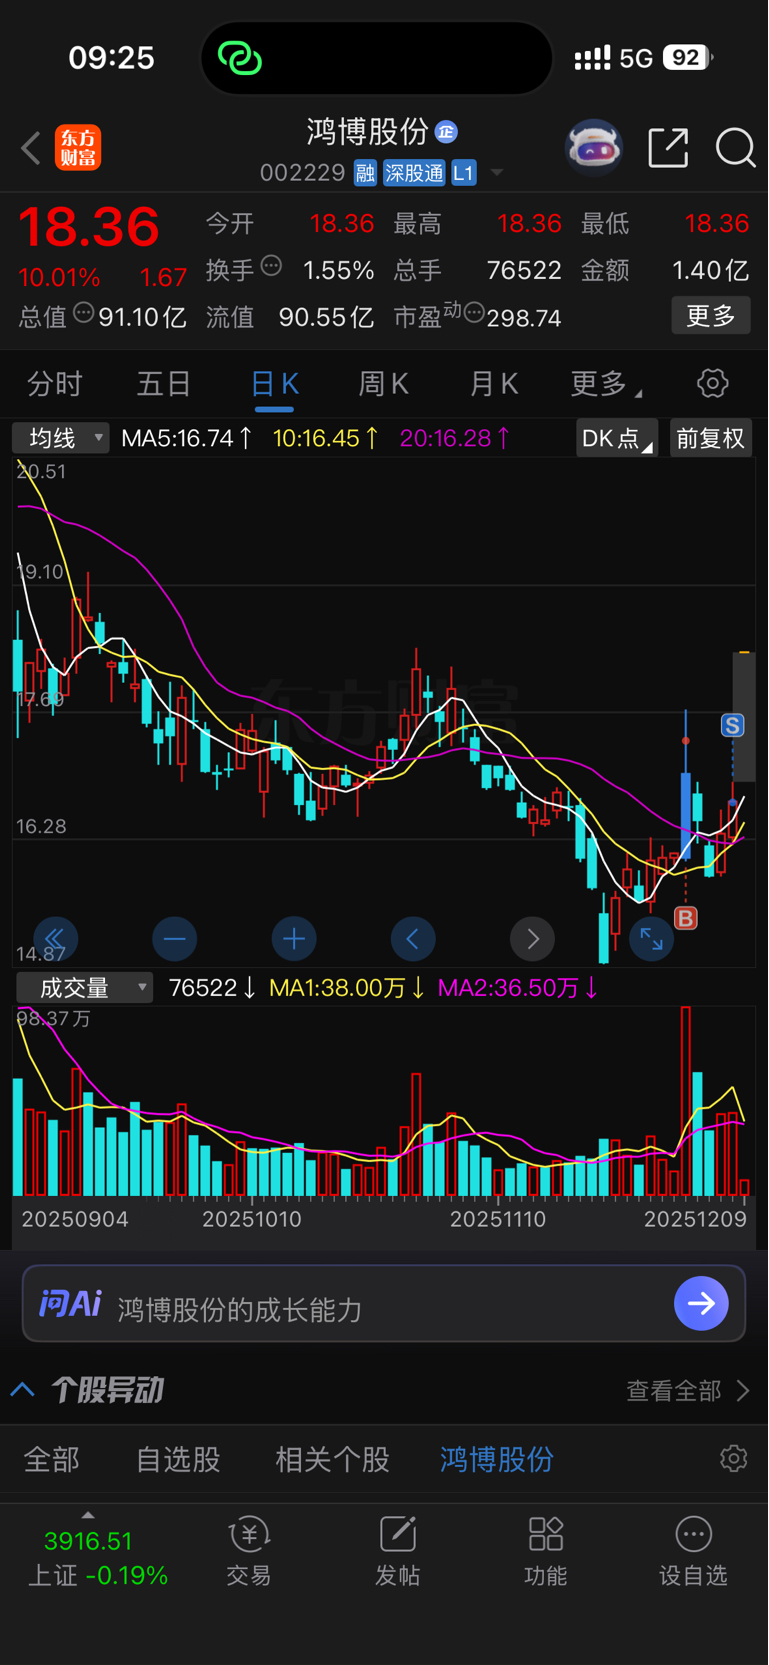Move chart right one step
Viewport: 769px width, 1665px height.
532,939
